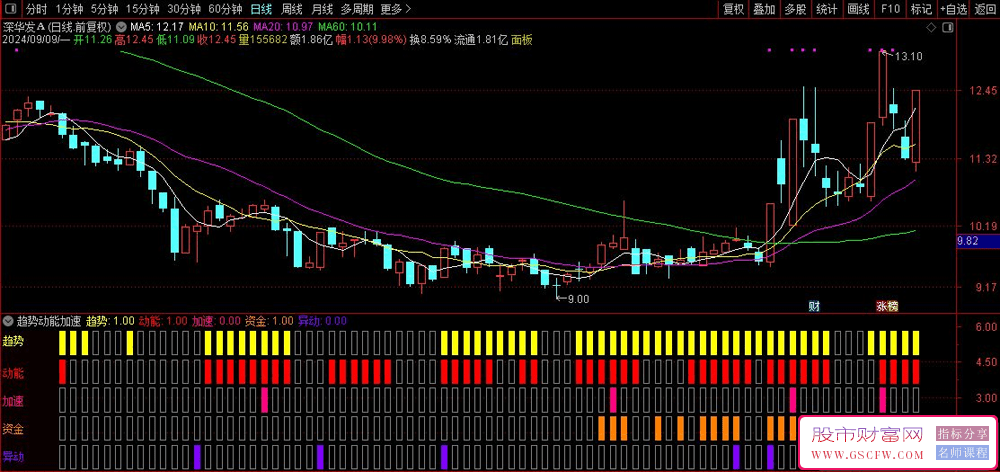
Task: Switch to 周线 weekly chart
Action: (291, 9)
